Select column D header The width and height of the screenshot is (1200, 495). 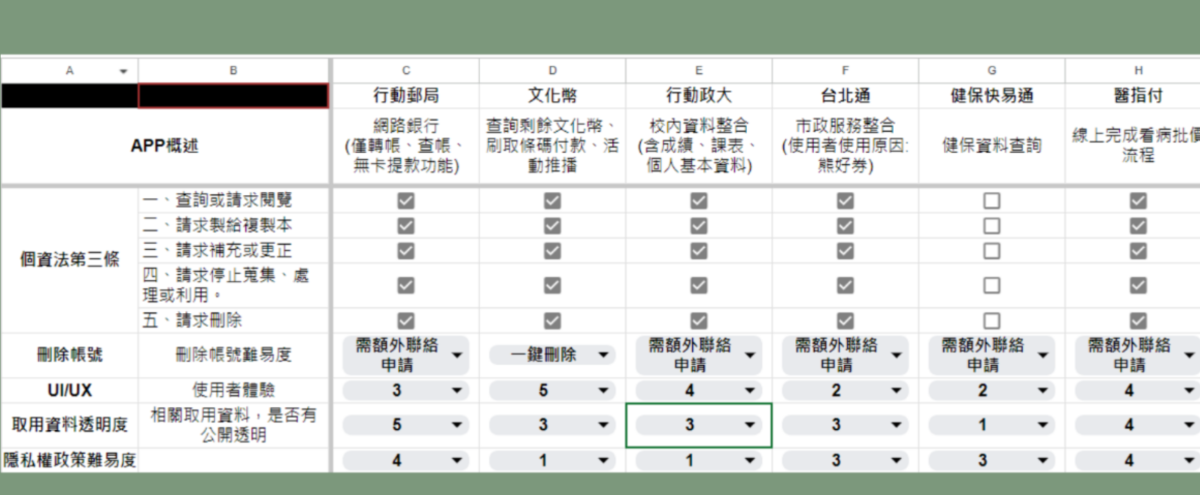pos(552,71)
